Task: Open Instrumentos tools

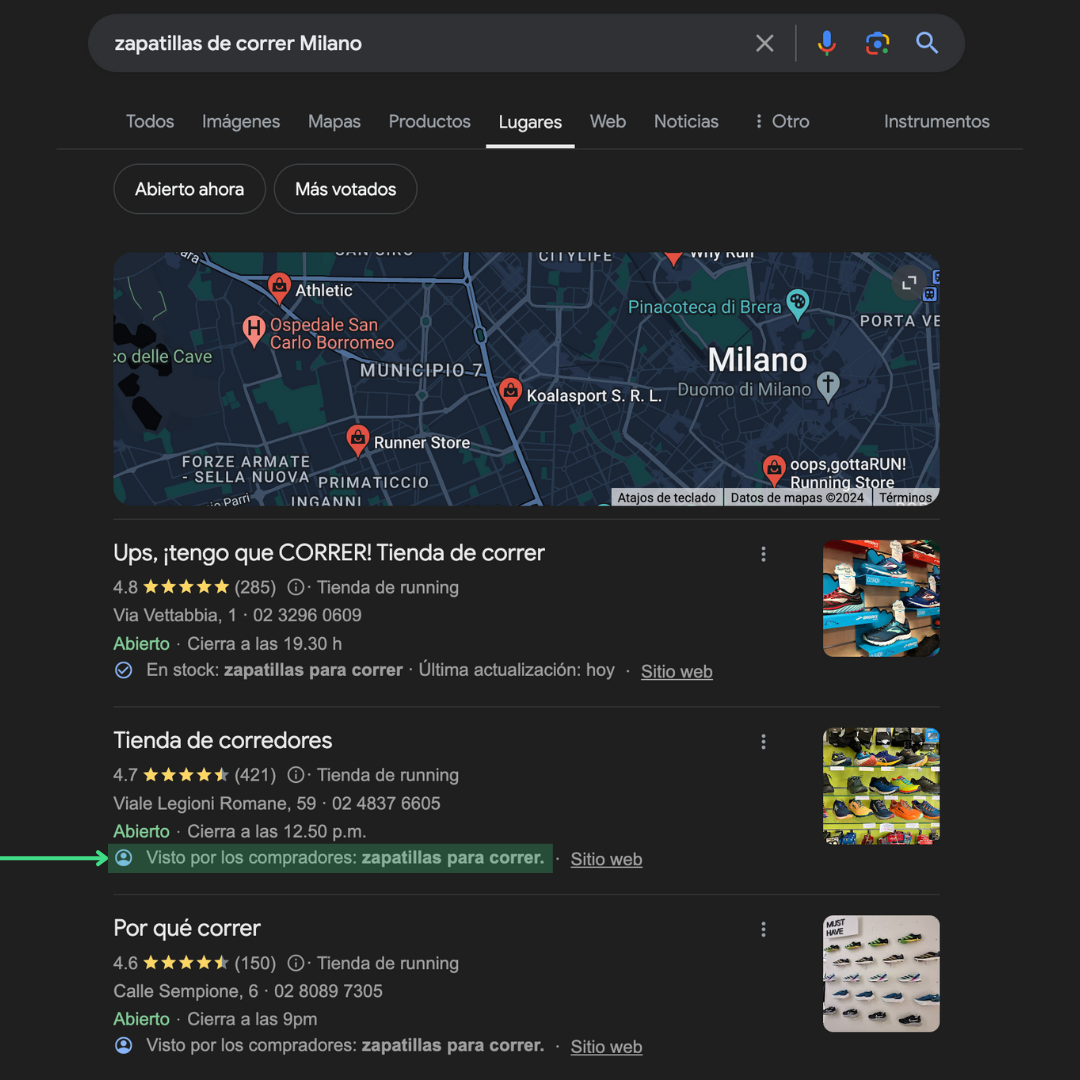Action: pos(936,122)
